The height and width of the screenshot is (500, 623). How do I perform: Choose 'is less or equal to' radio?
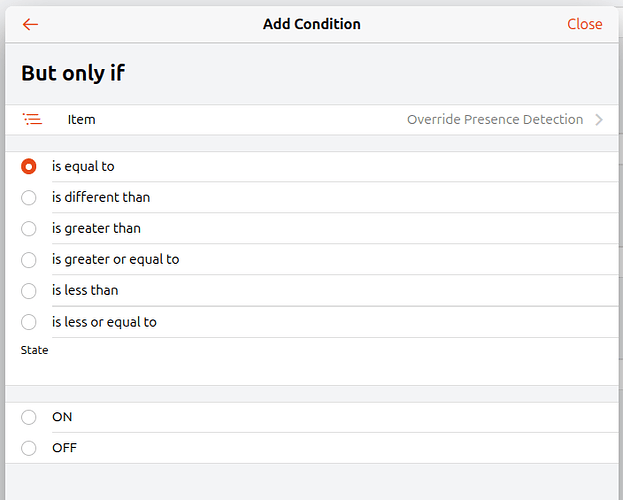pyautogui.click(x=29, y=322)
